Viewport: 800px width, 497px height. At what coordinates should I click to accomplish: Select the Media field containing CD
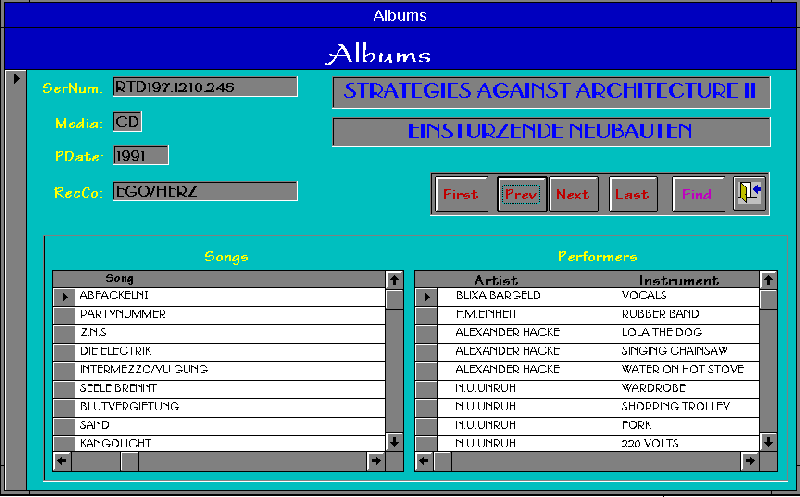click(127, 122)
